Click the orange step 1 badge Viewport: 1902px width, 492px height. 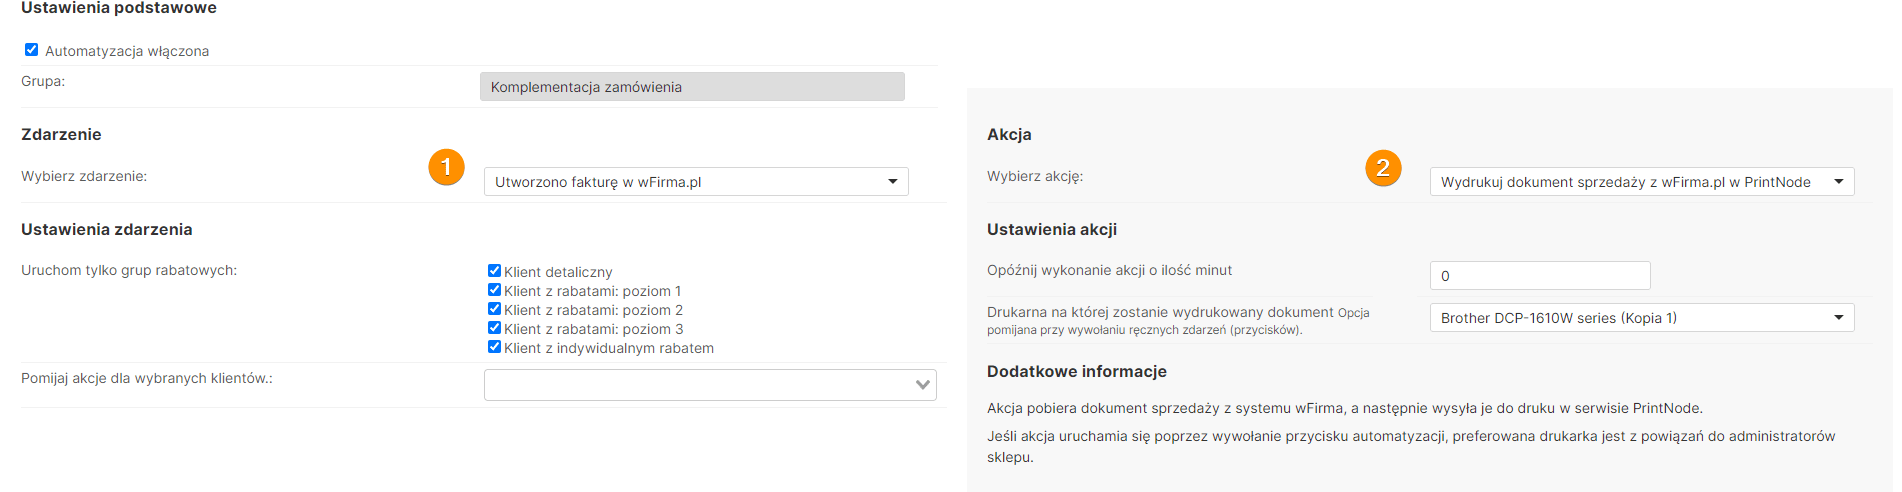tap(446, 167)
